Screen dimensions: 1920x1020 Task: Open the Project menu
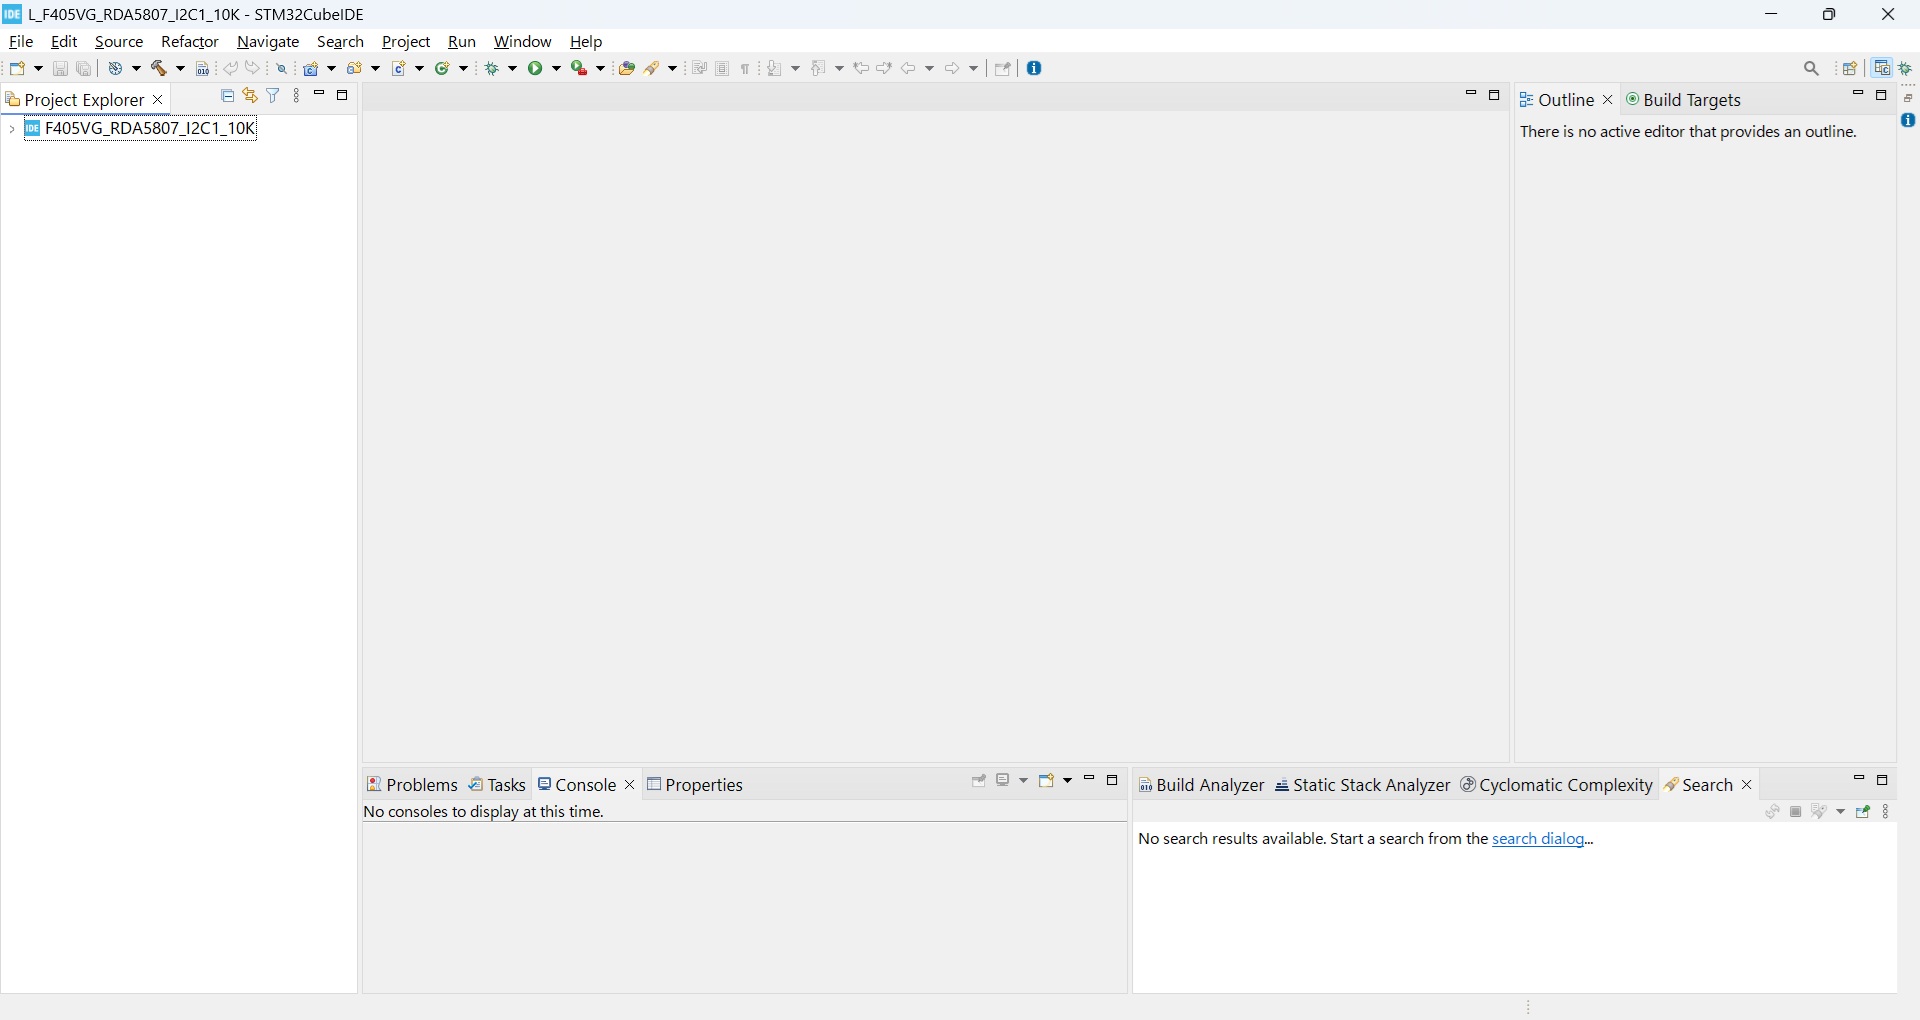(406, 43)
